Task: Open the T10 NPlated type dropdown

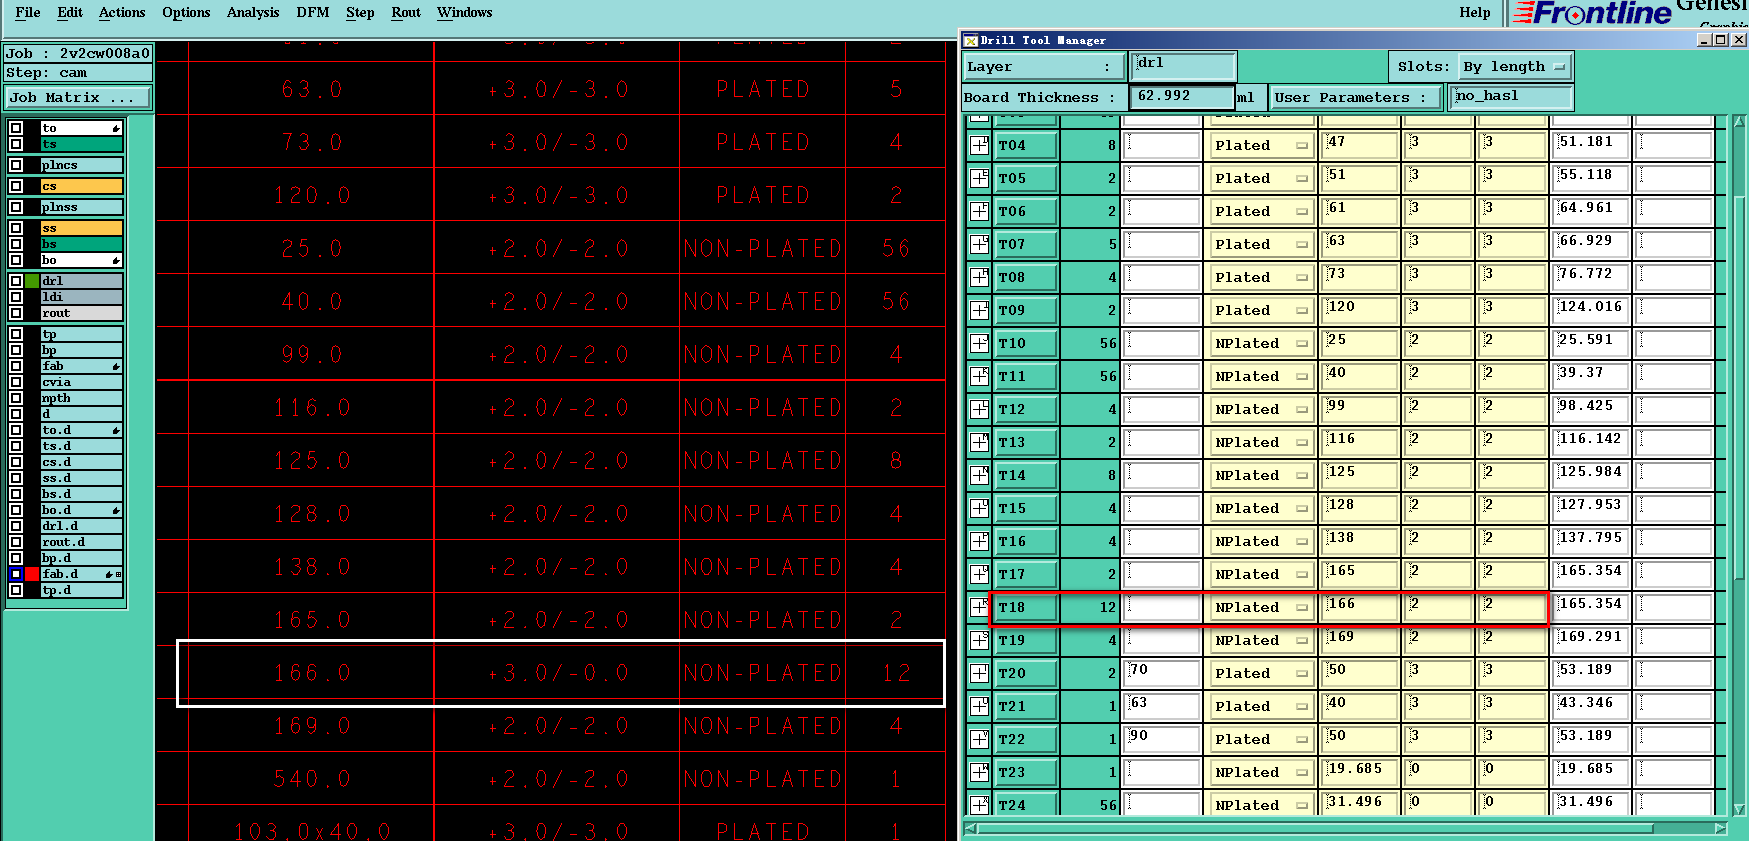Action: click(1260, 343)
